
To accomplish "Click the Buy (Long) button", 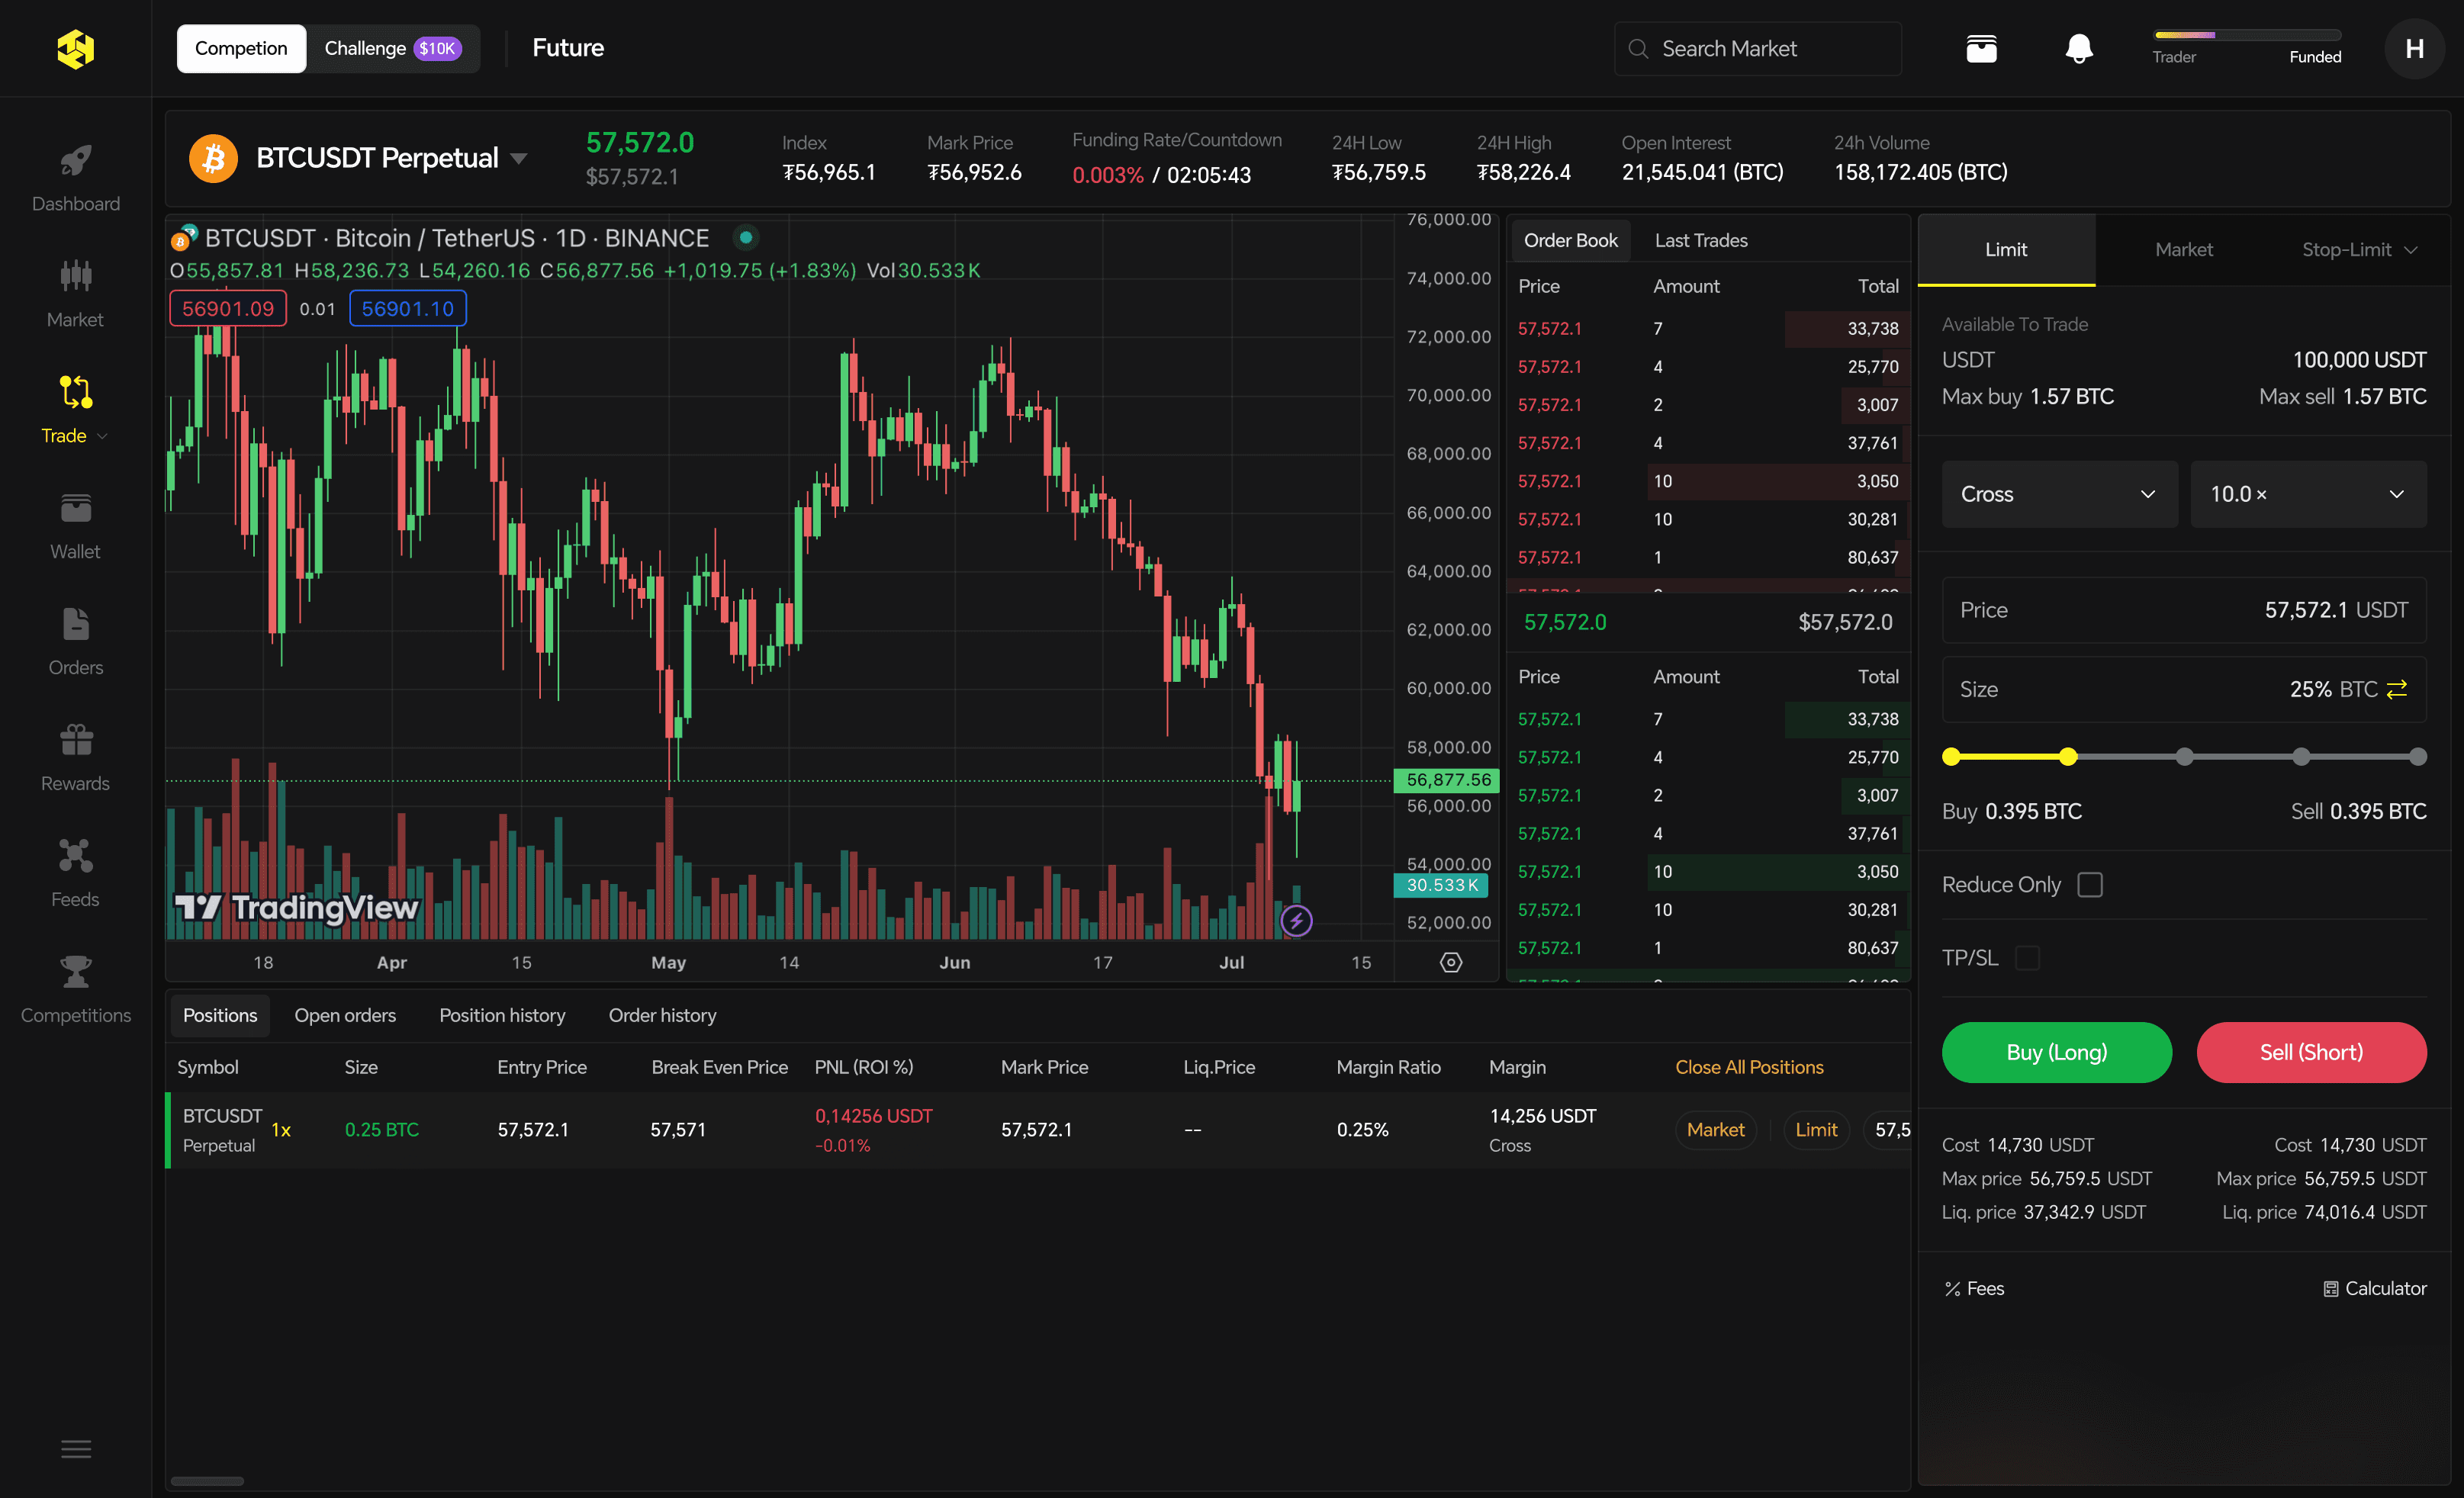I will point(2056,1052).
